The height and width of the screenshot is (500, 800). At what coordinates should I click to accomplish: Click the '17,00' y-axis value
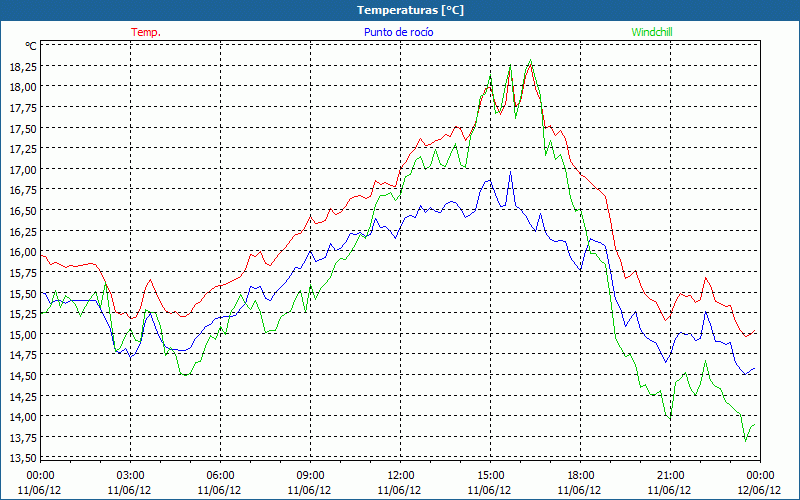pos(23,169)
